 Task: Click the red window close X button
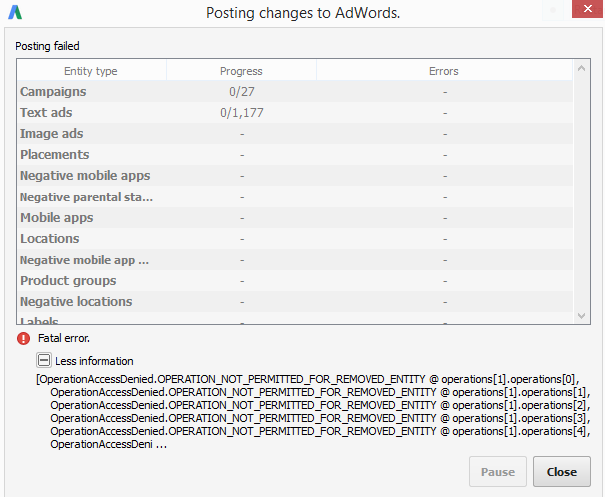tap(587, 9)
